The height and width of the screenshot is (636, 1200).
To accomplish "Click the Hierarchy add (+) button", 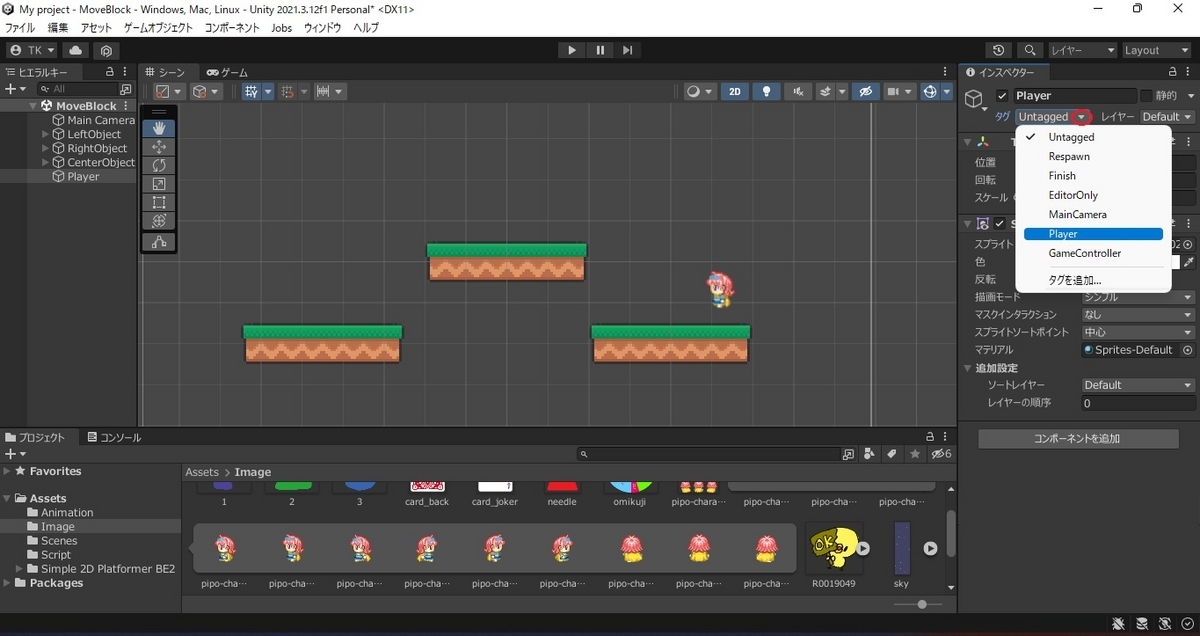I will point(14,89).
